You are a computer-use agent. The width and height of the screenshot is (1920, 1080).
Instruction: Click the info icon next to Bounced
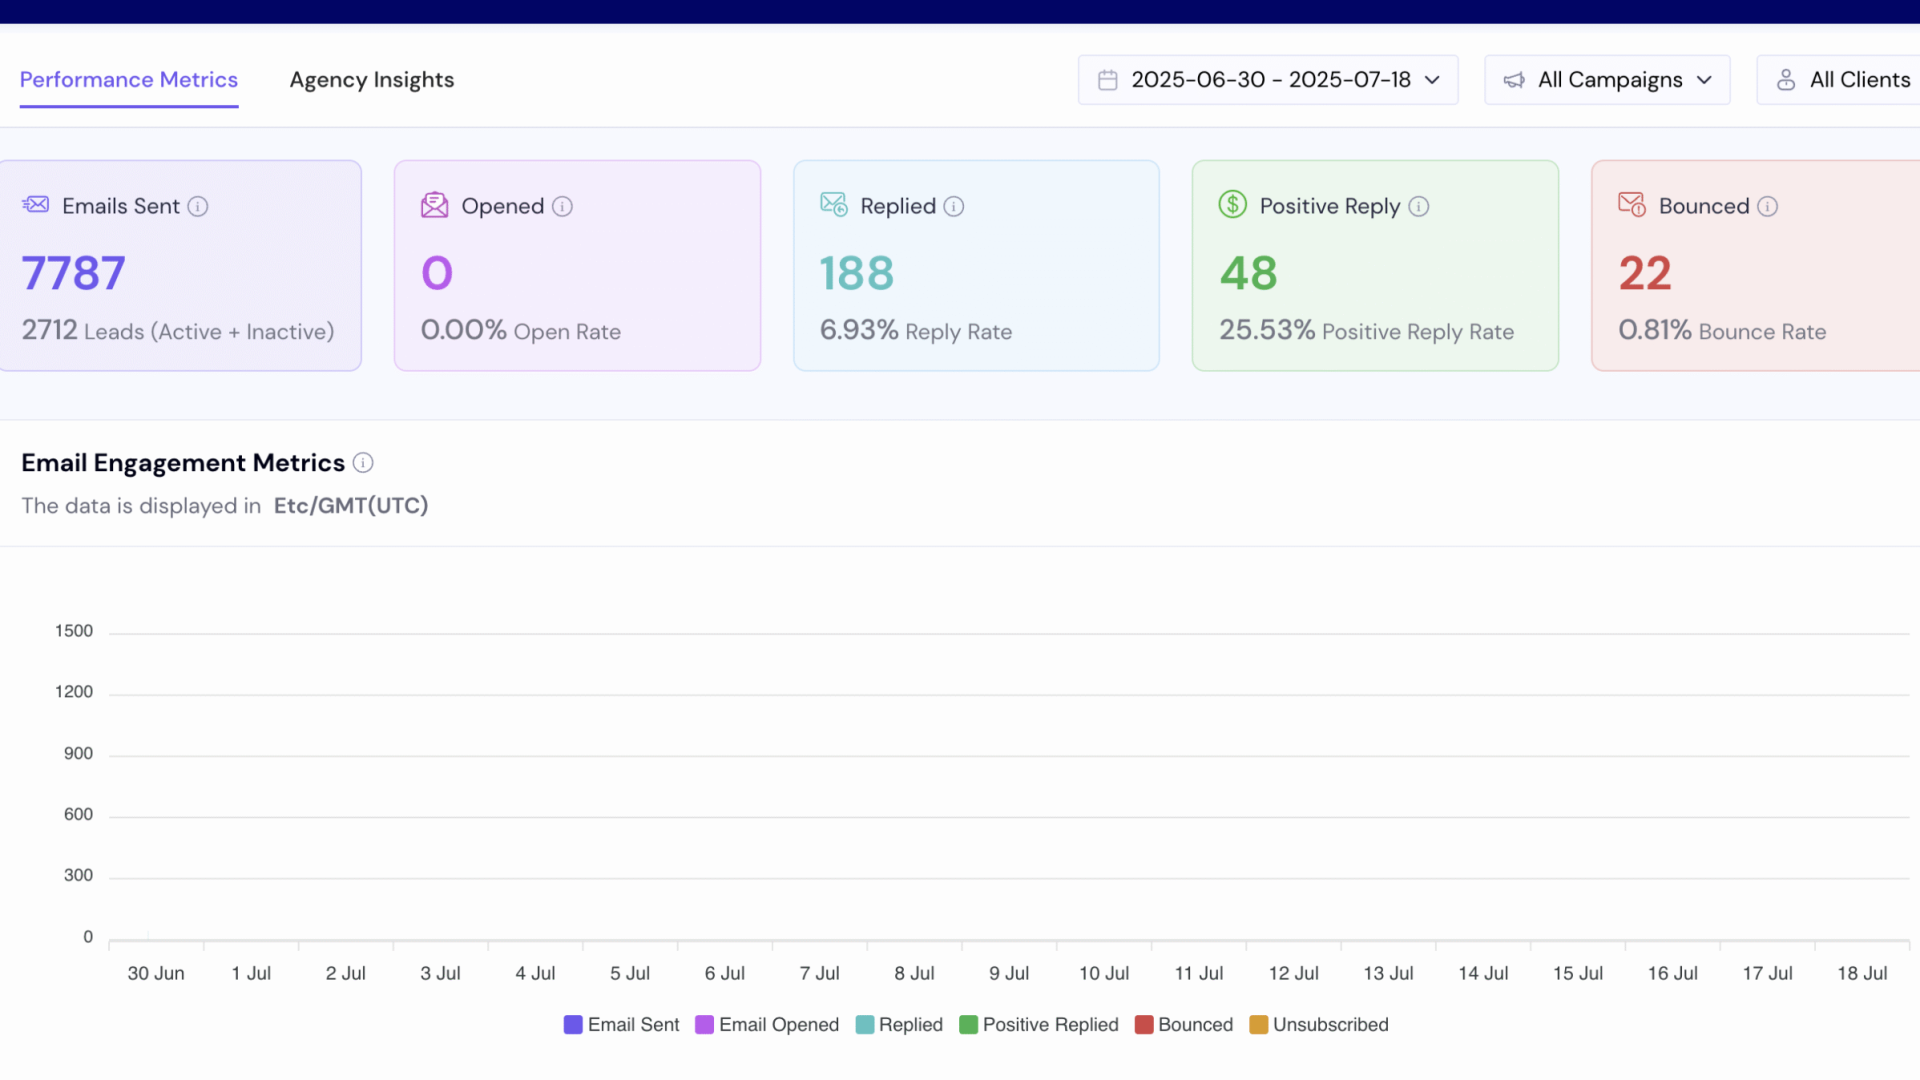(1767, 206)
